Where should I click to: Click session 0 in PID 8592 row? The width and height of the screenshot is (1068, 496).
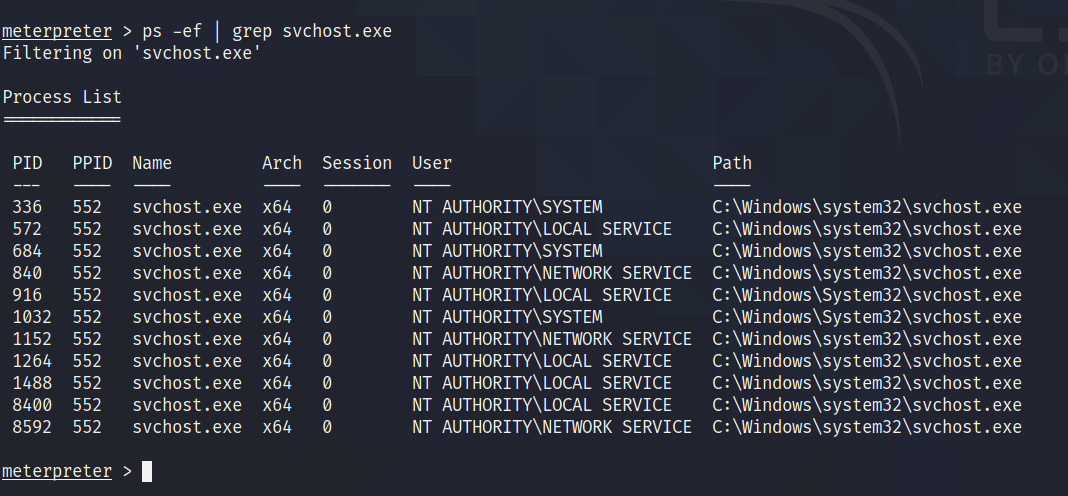[x=328, y=427]
